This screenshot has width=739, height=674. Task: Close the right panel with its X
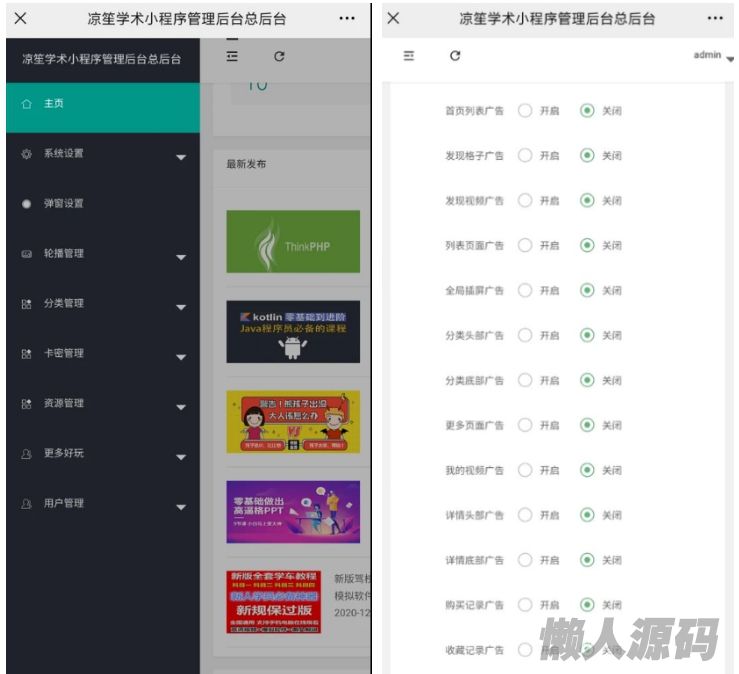click(x=393, y=18)
